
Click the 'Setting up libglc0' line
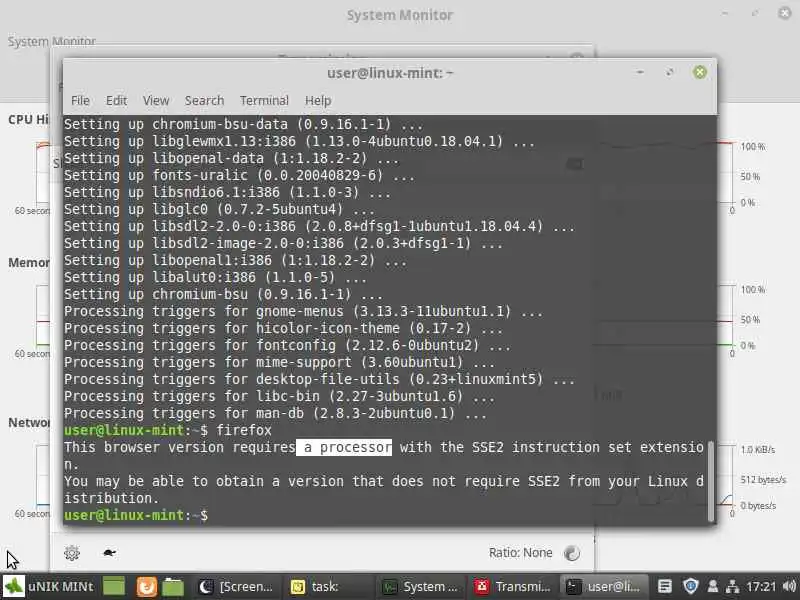[x=219, y=210]
